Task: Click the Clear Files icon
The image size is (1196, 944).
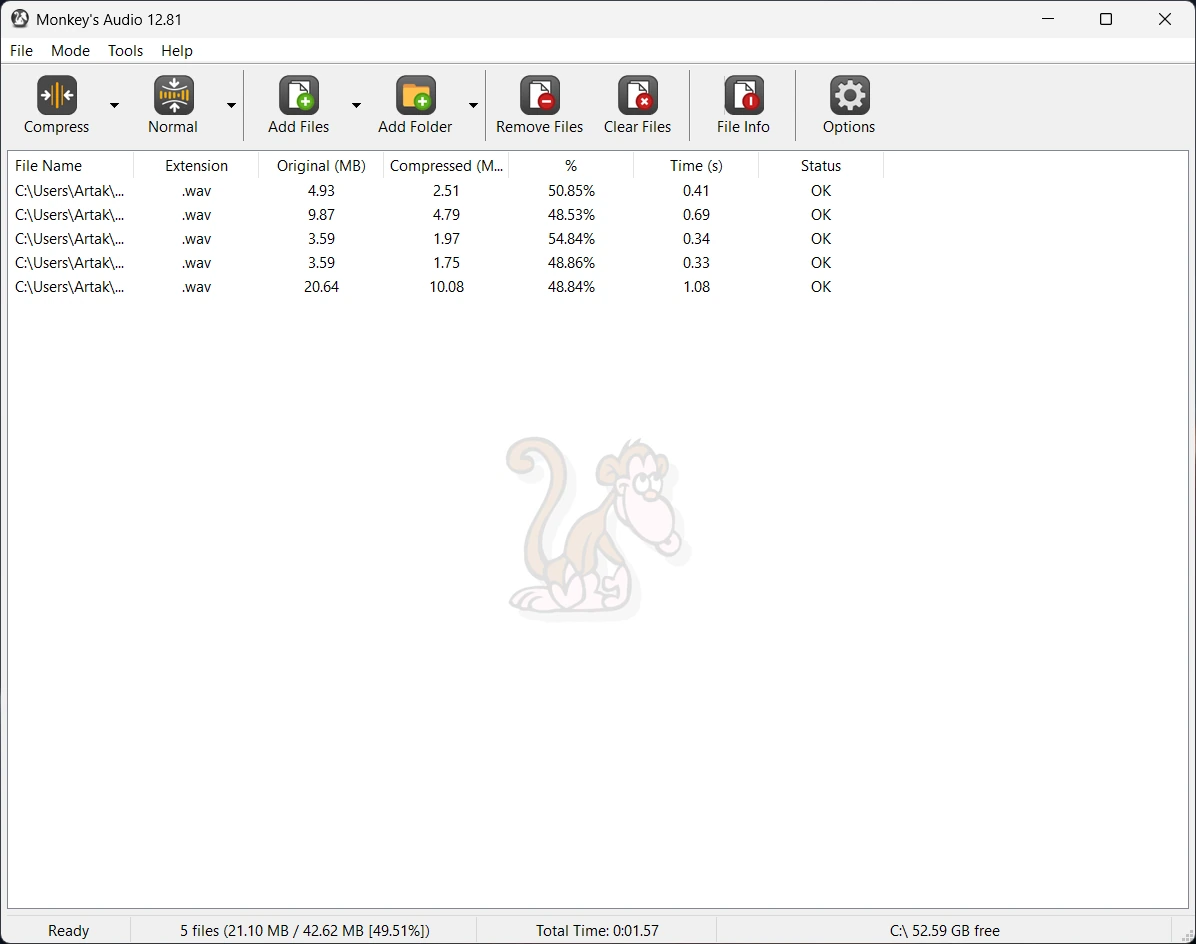Action: pos(638,95)
